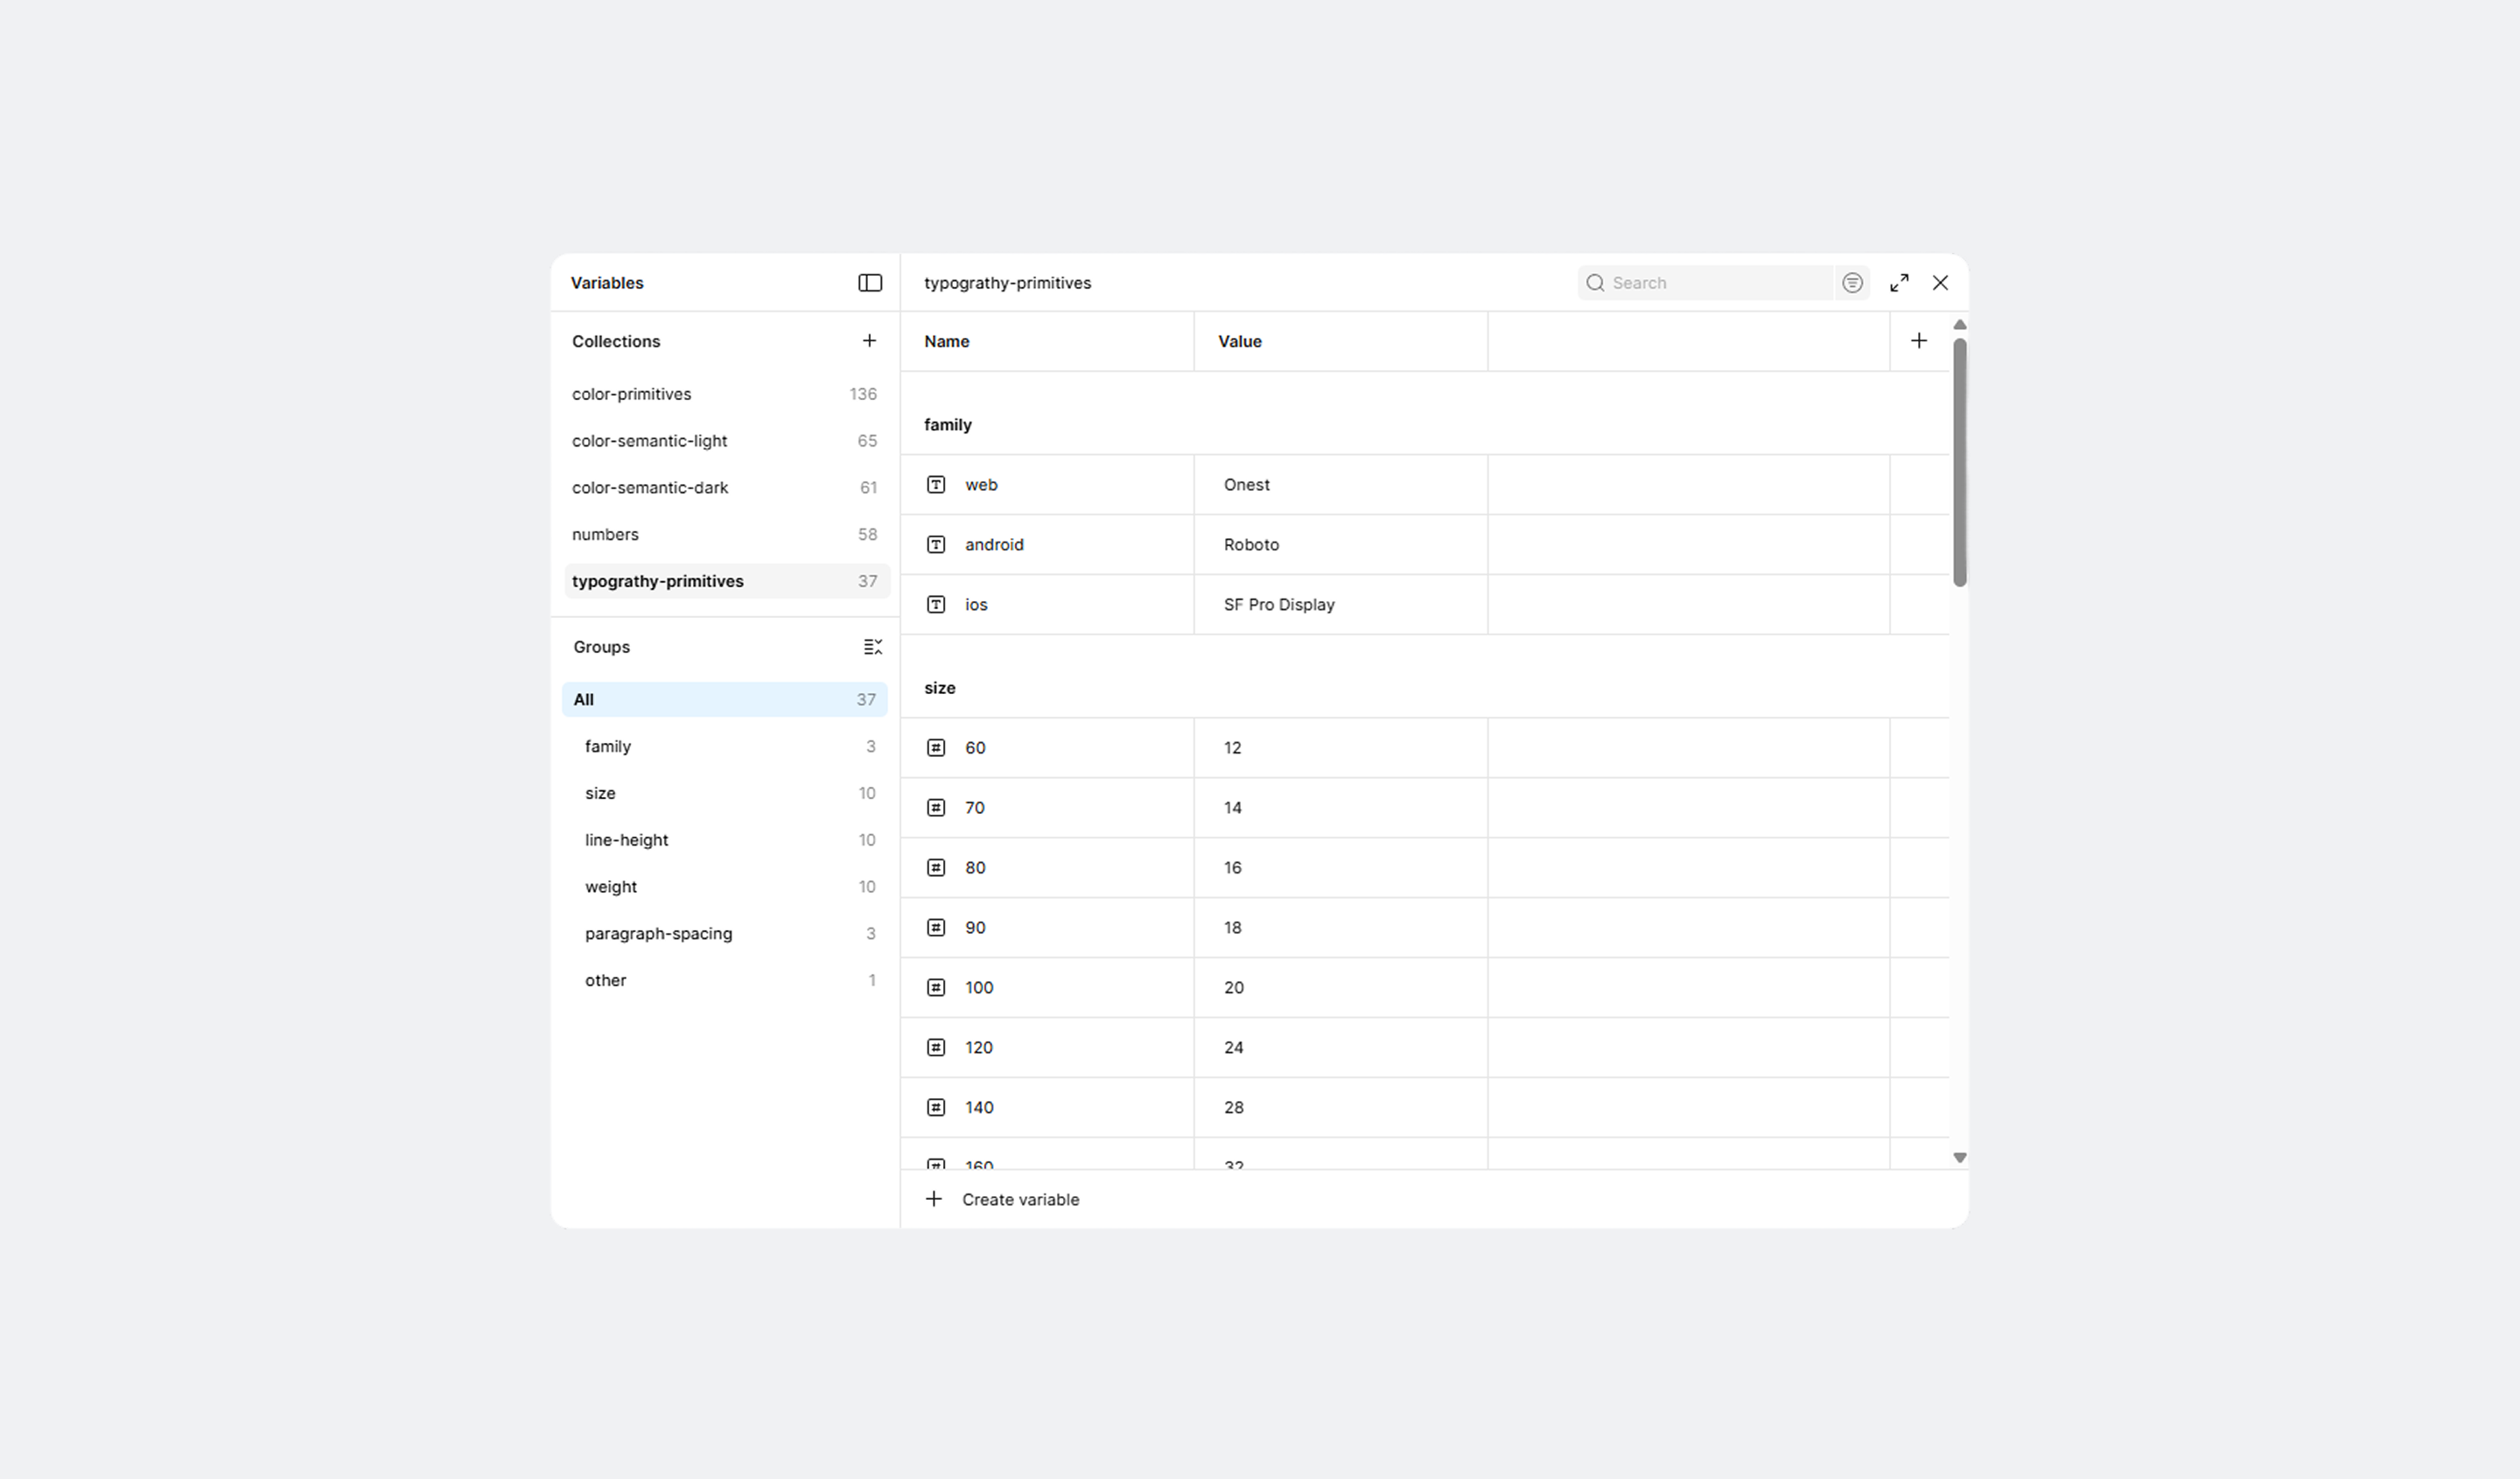Select the Roboto value cell
The width and height of the screenshot is (2520, 1479).
pyautogui.click(x=1341, y=545)
